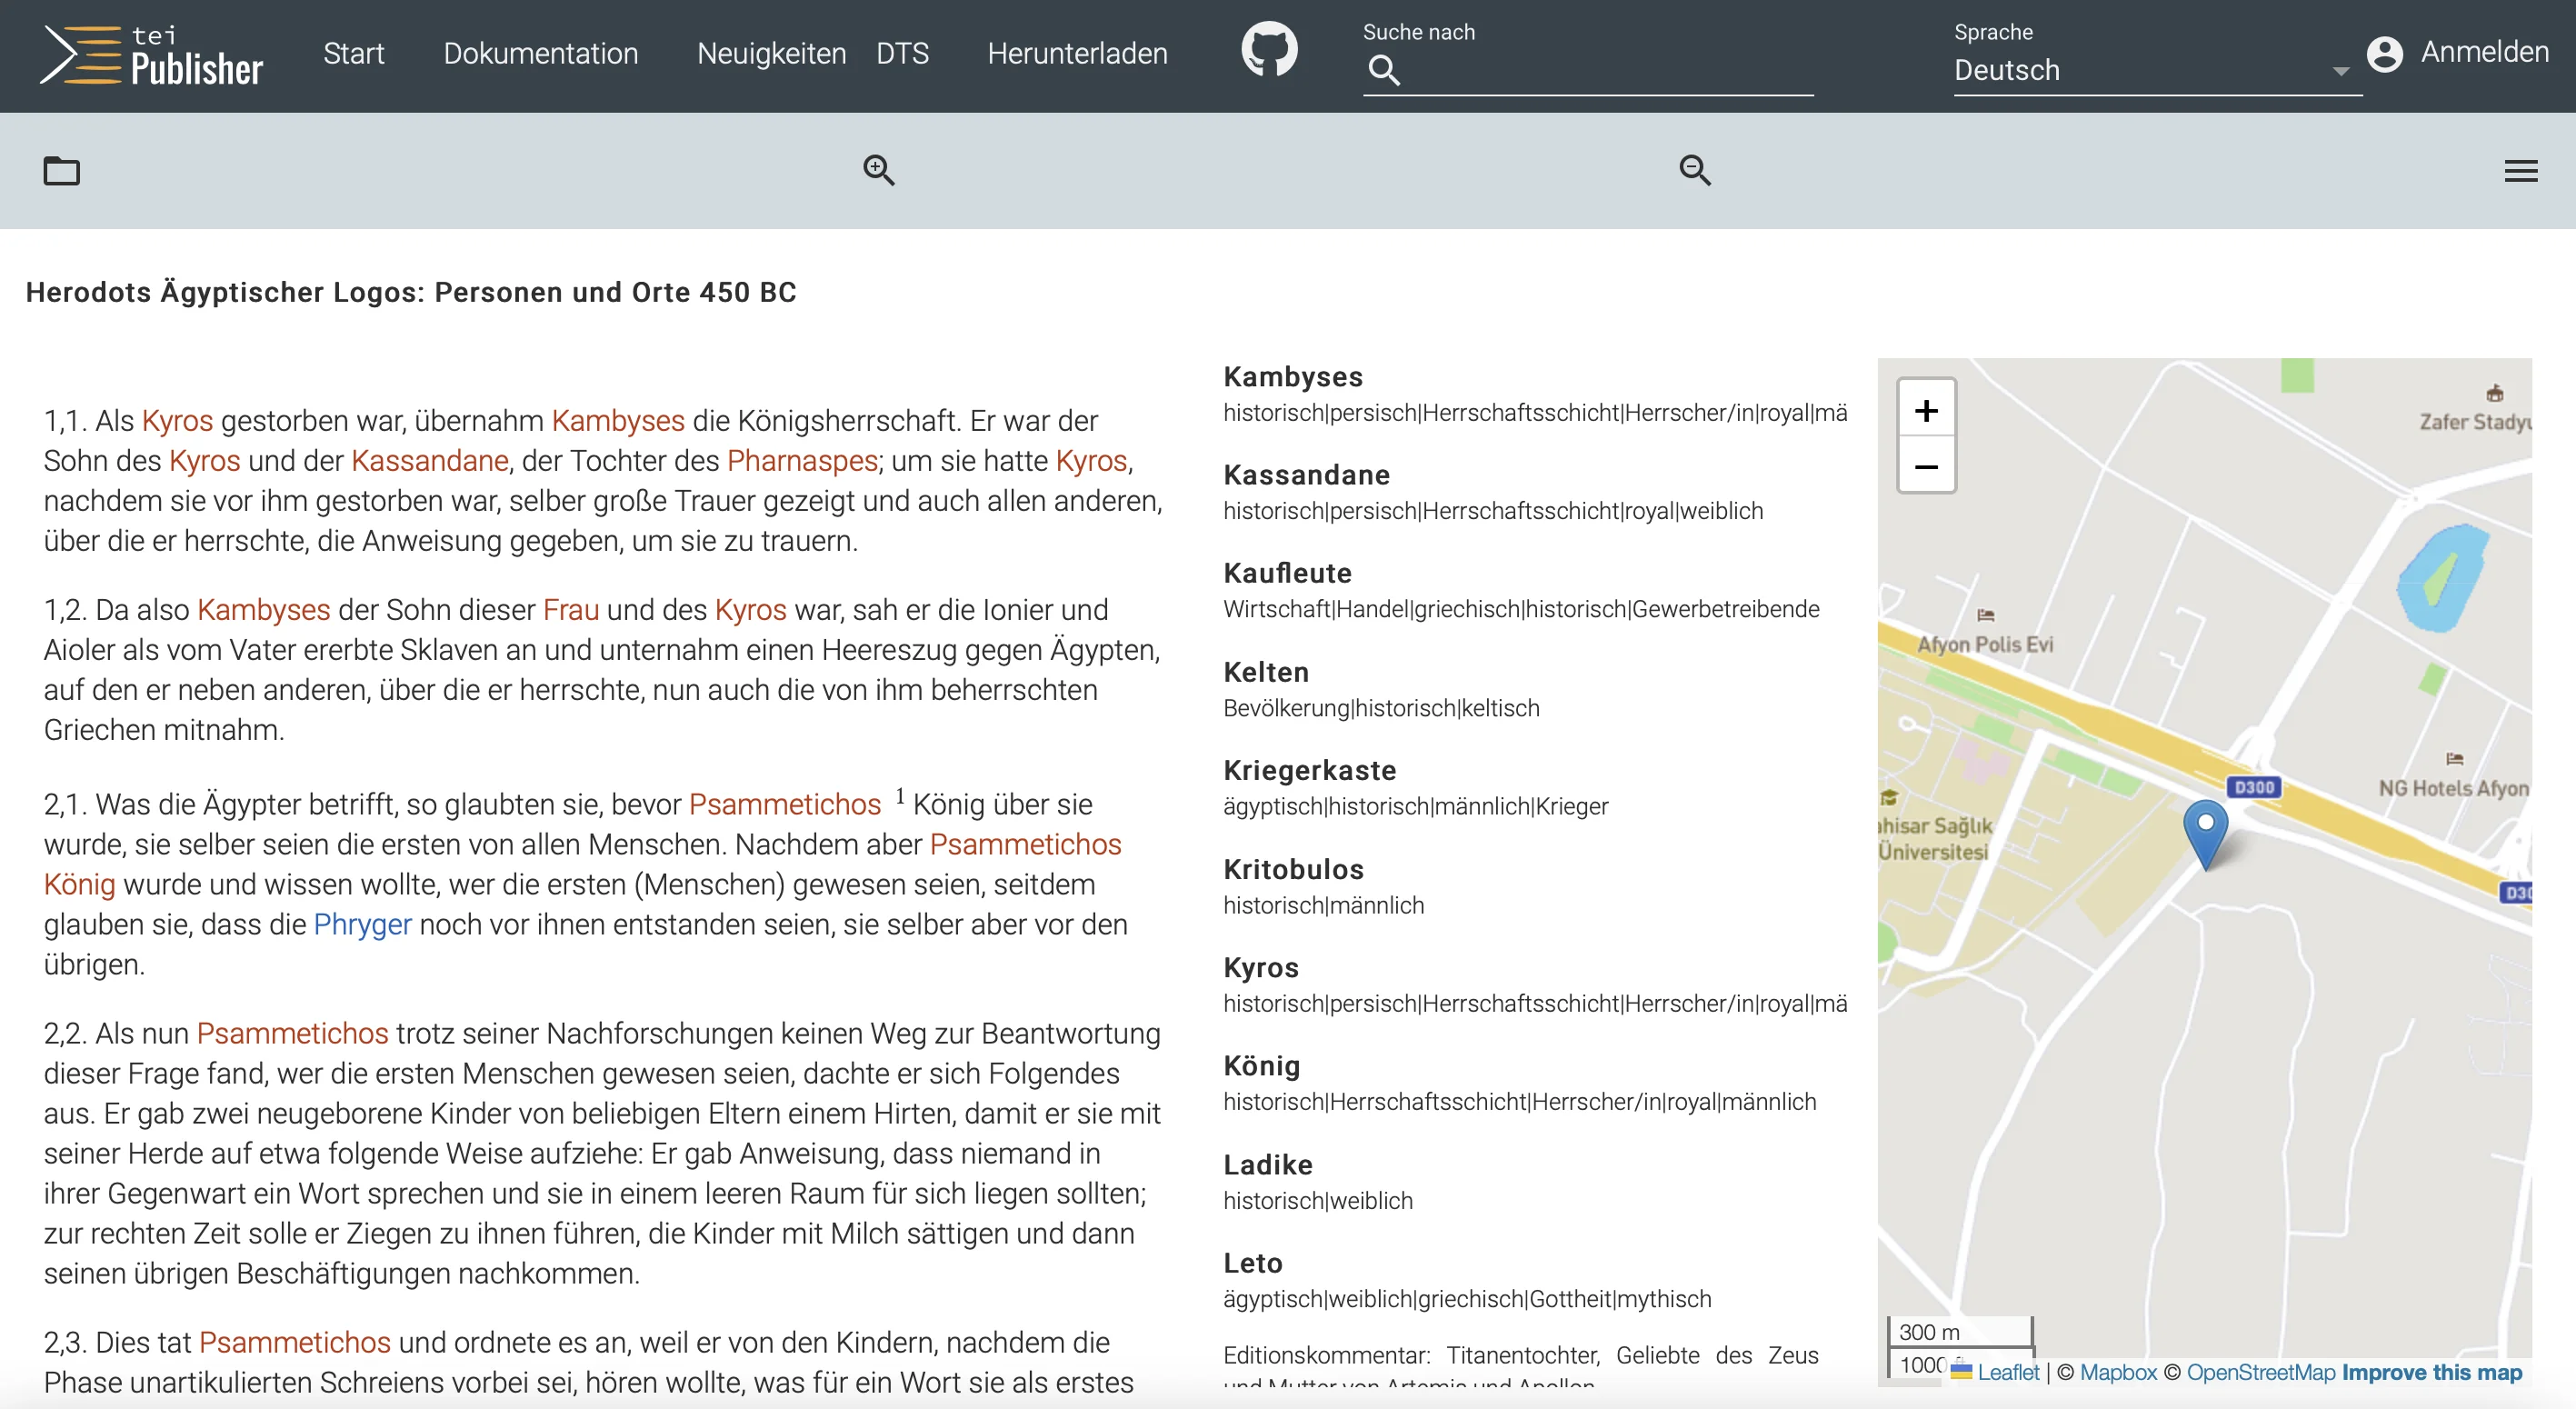
Task: Expand the Sprache Deutsch language dropdown
Action: click(x=2156, y=70)
